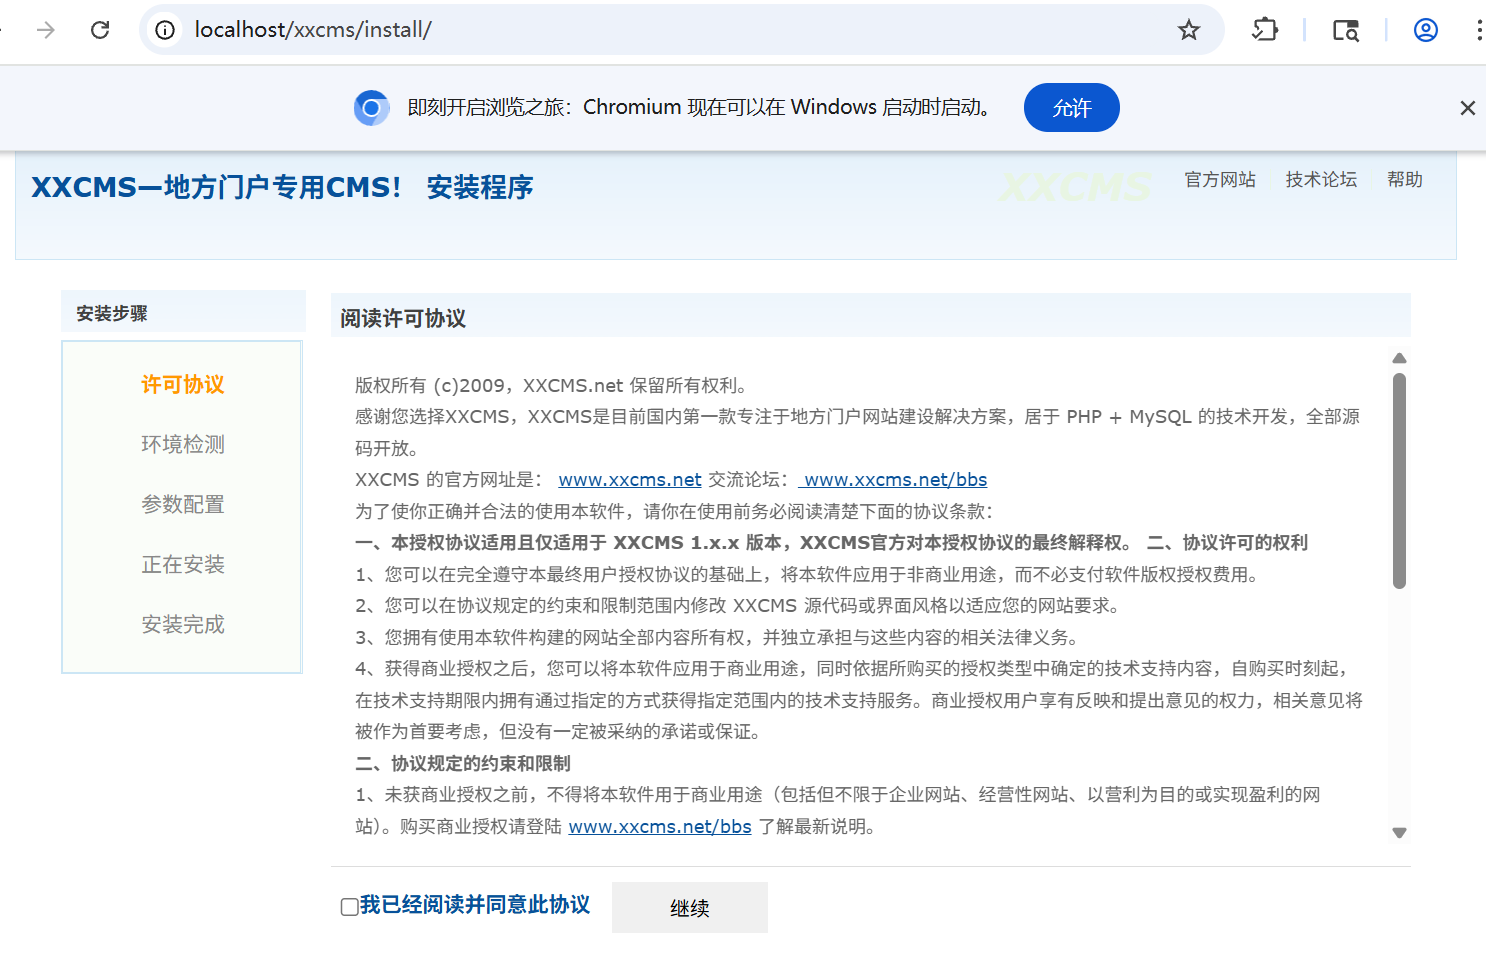The image size is (1486, 969).
Task: Click the 继续 button
Action: click(x=690, y=908)
